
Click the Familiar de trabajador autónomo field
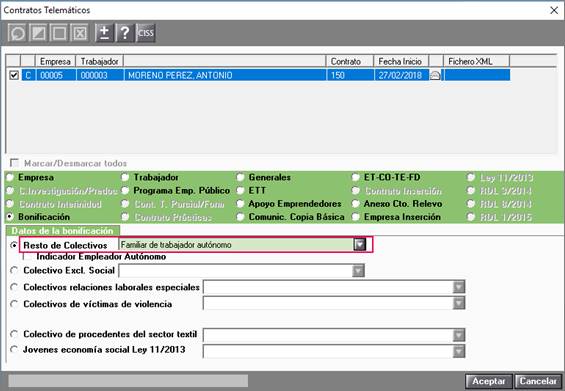236,245
